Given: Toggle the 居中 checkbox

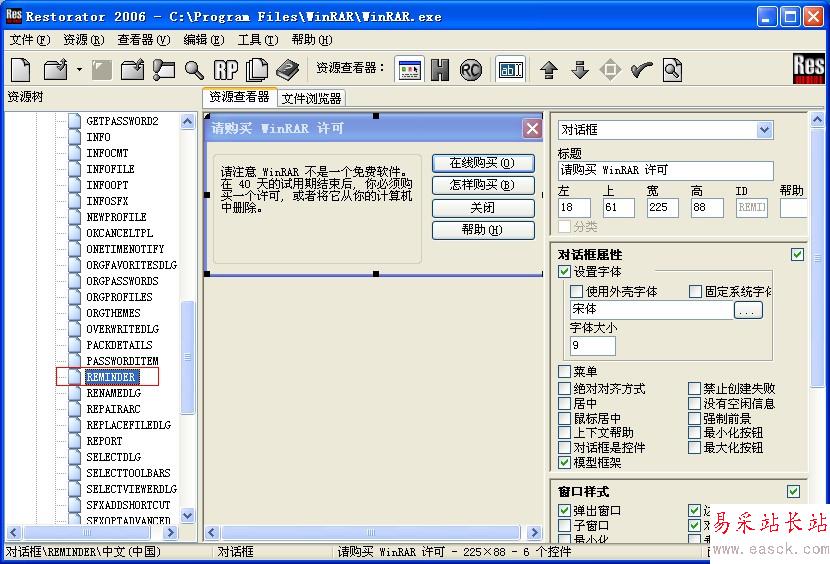Looking at the screenshot, I should point(564,404).
